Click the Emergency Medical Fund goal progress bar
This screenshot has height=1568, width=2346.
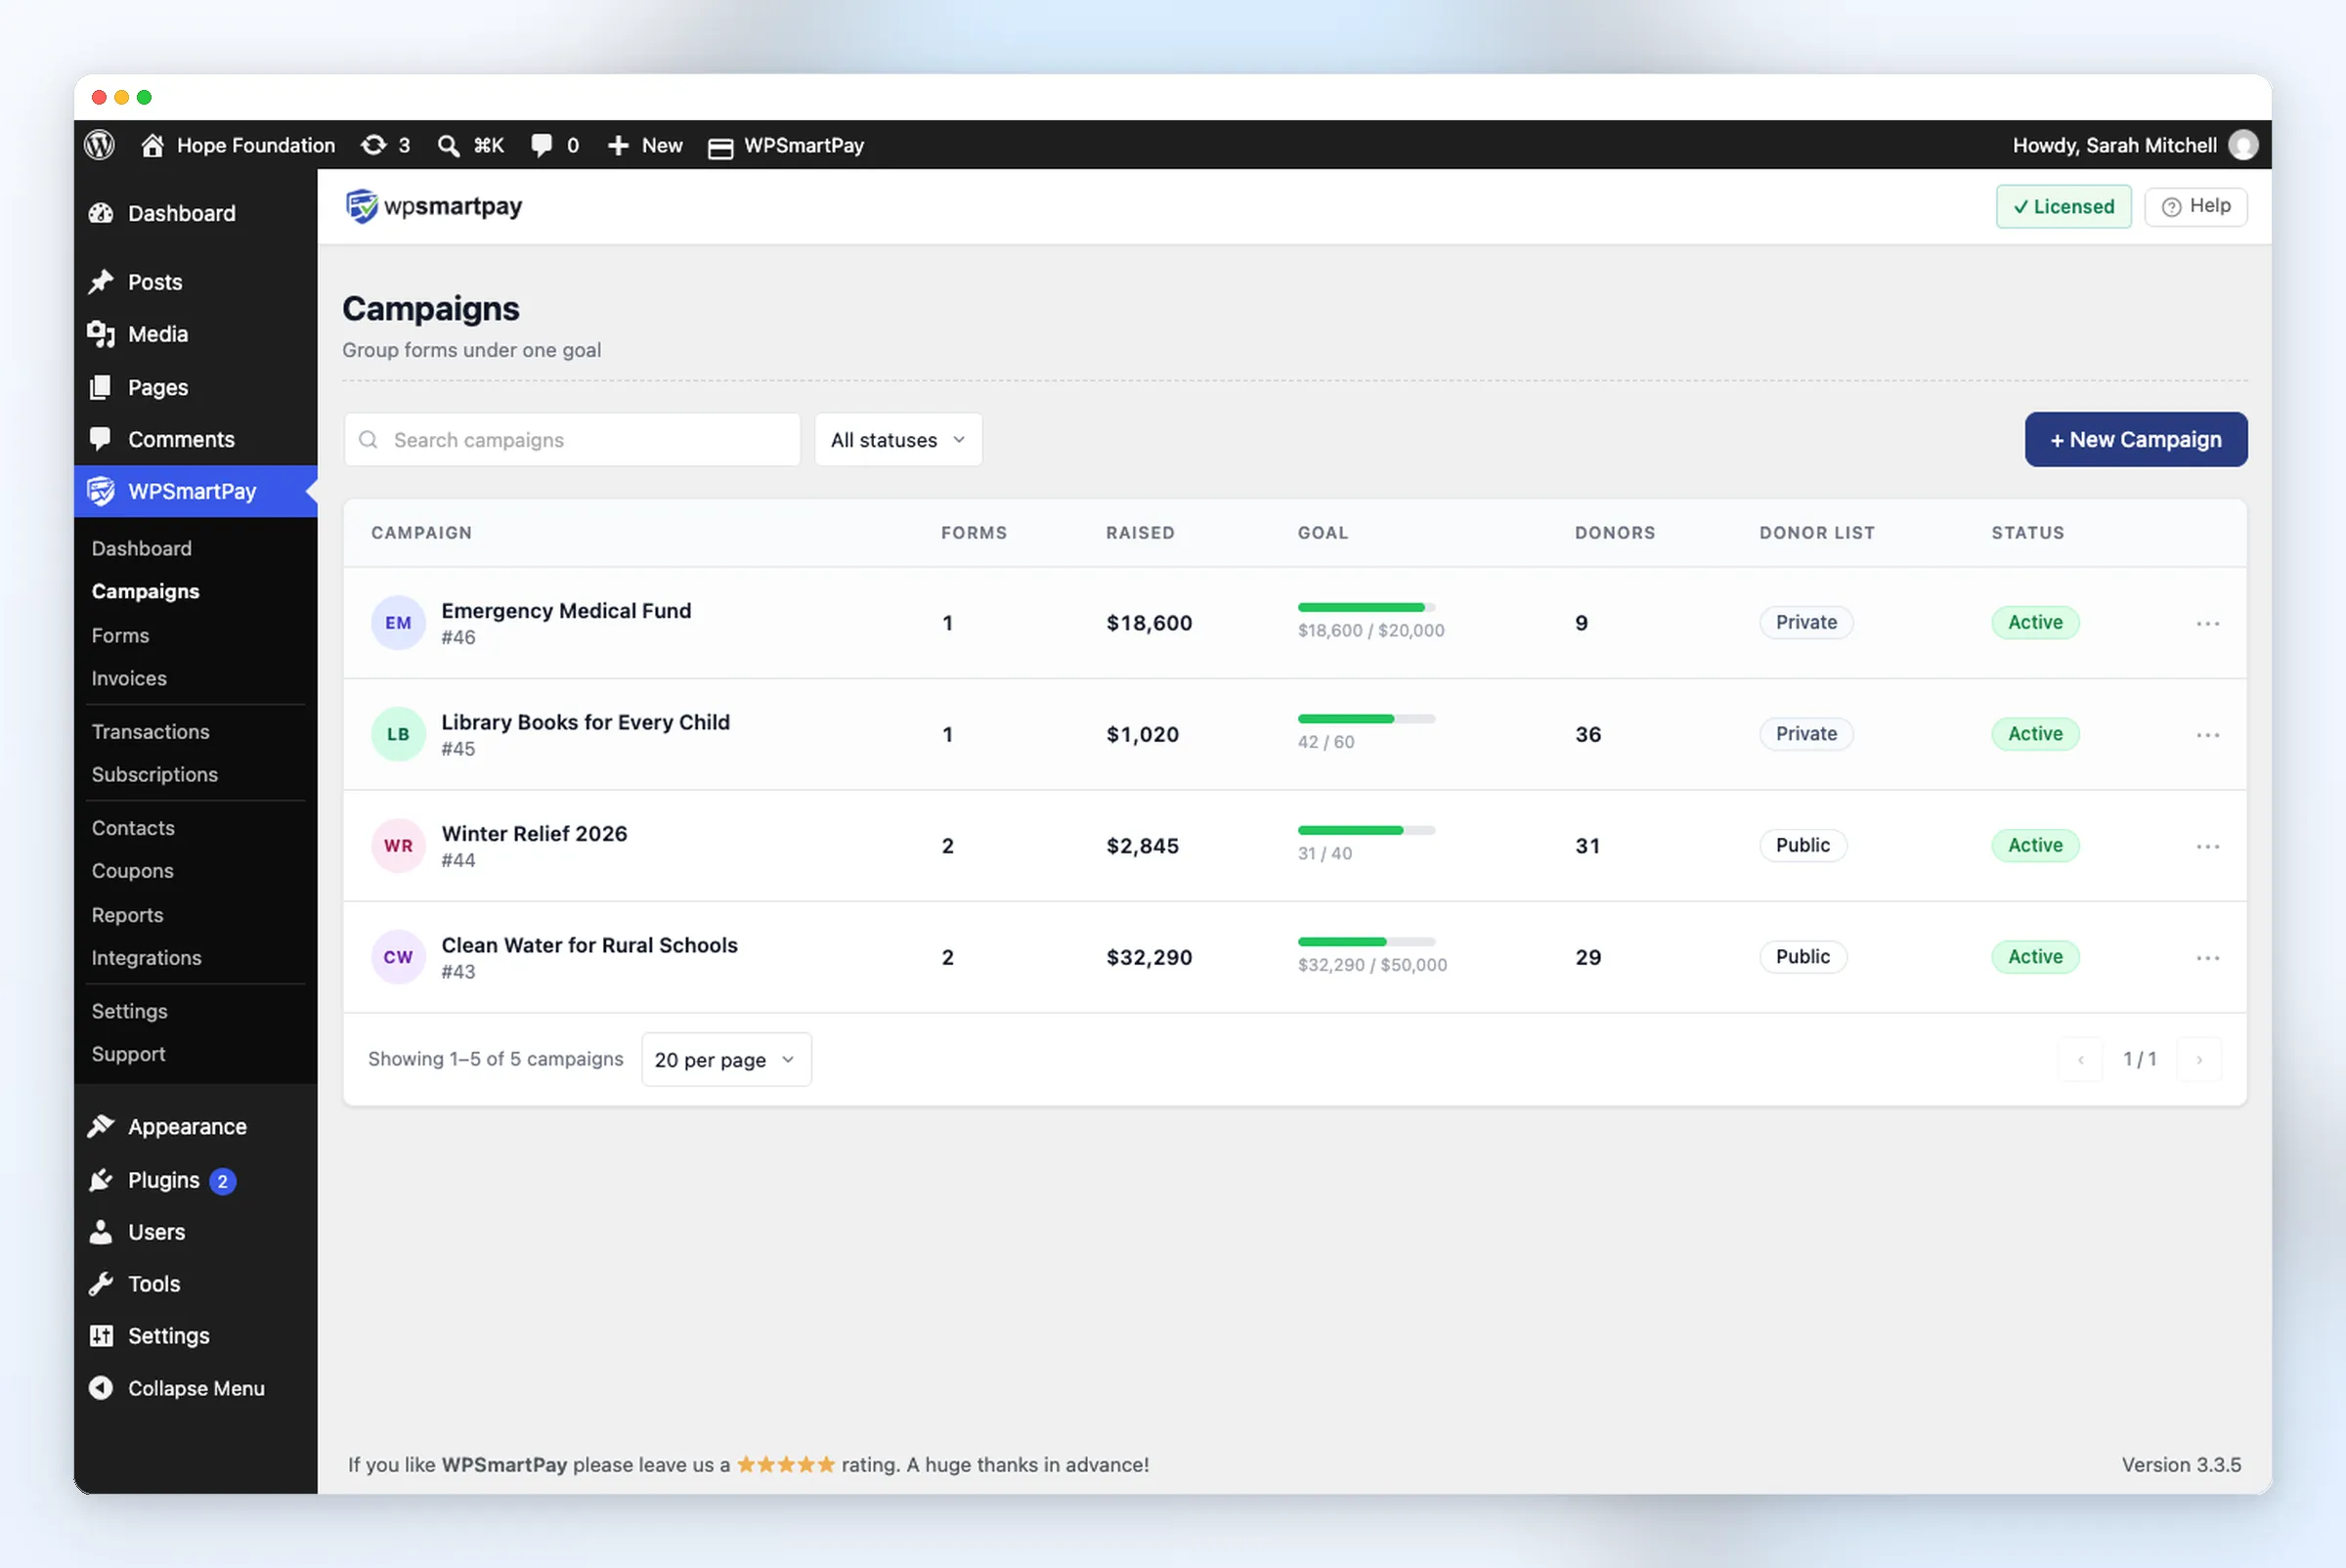point(1366,607)
